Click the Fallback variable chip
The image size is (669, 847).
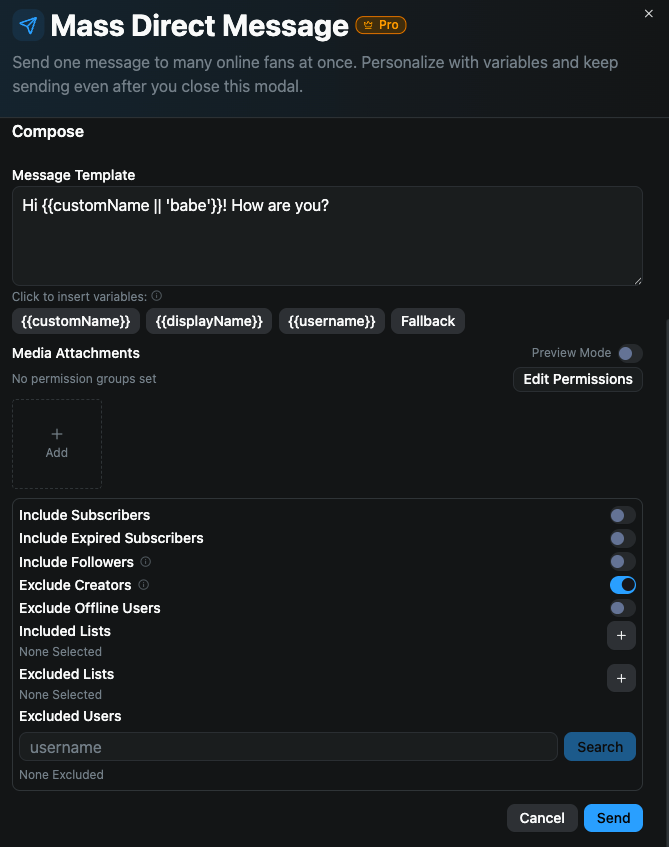coord(427,321)
